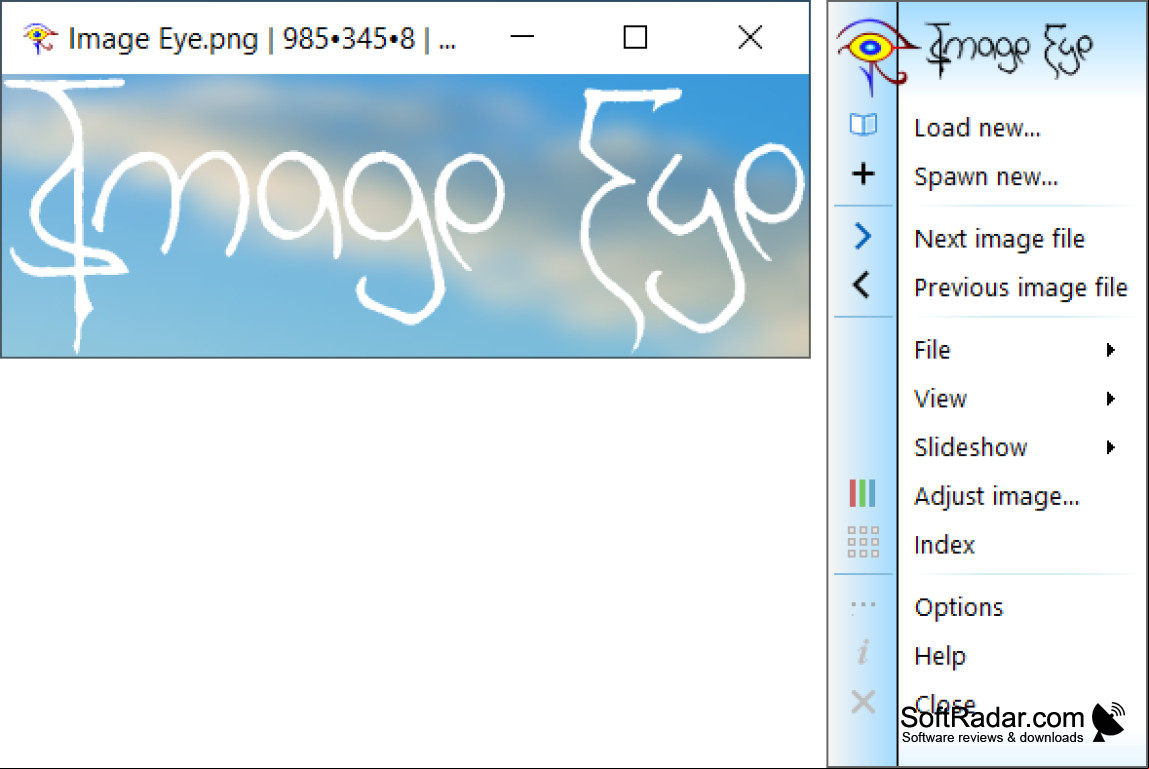
Task: Click the gray X icon beside Close
Action: pos(863,702)
